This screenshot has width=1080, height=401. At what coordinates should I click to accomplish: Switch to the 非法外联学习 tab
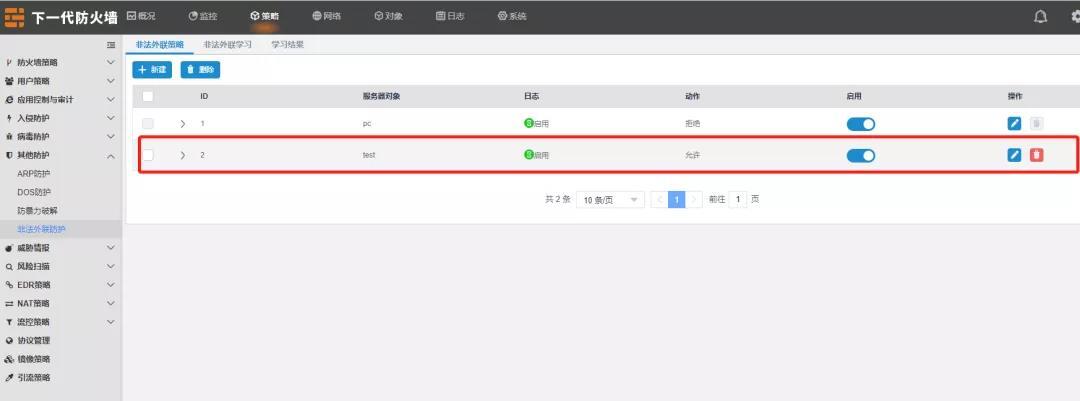point(226,45)
